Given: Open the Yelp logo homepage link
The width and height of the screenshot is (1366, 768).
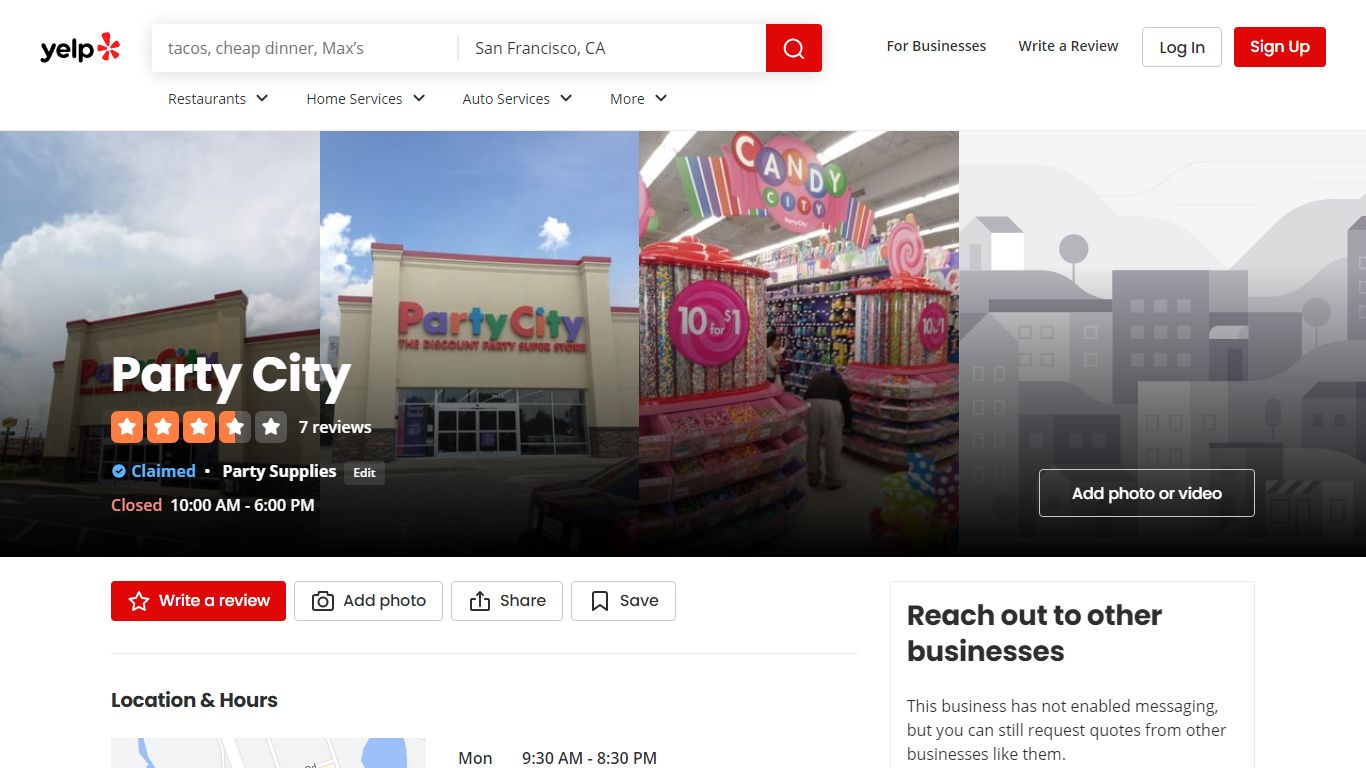Looking at the screenshot, I should 80,48.
